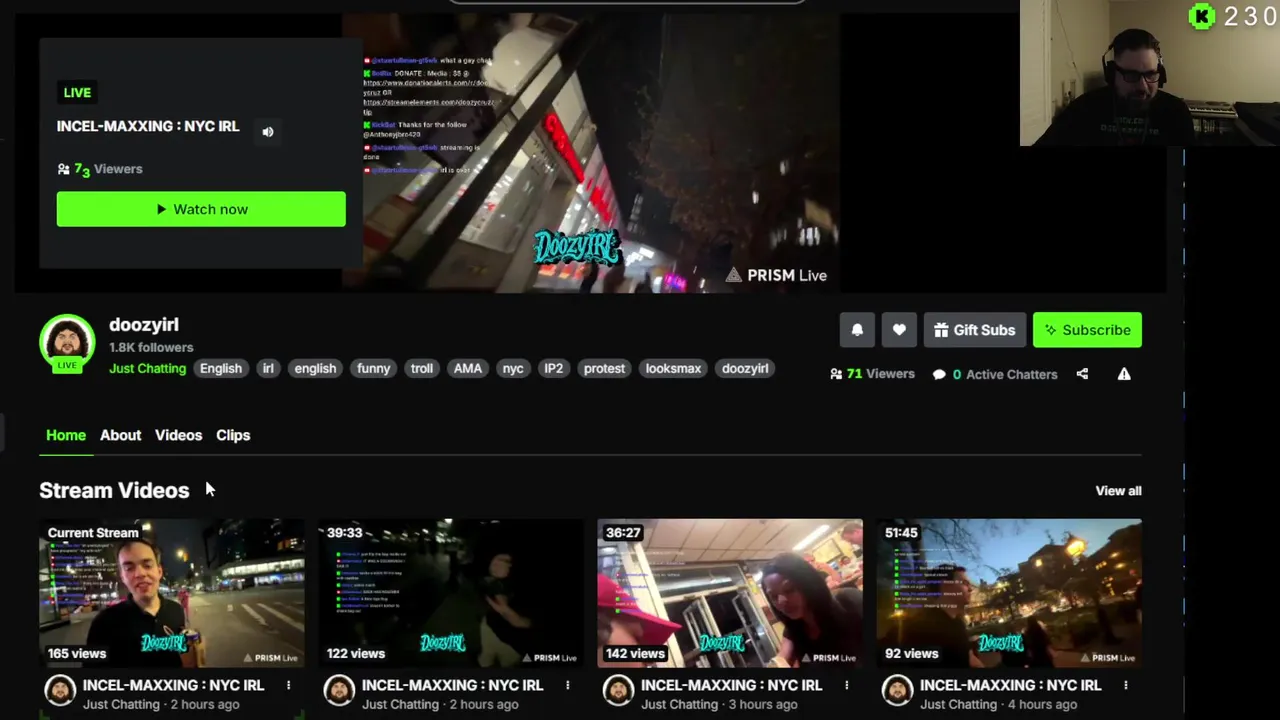The image size is (1280, 720).
Task: Click the INCEL-MAXXING : NYC IRL featured title
Action: tap(148, 126)
